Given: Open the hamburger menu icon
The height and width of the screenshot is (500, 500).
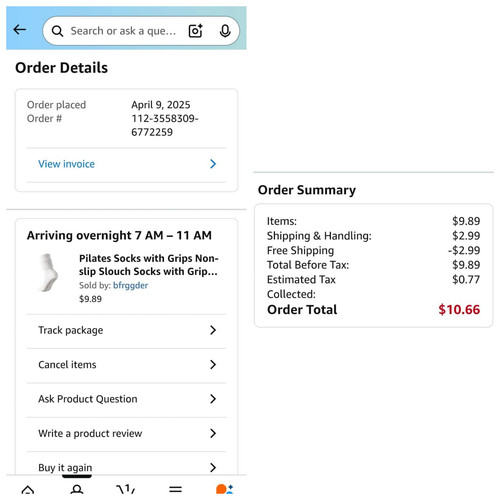Looking at the screenshot, I should coord(175,489).
